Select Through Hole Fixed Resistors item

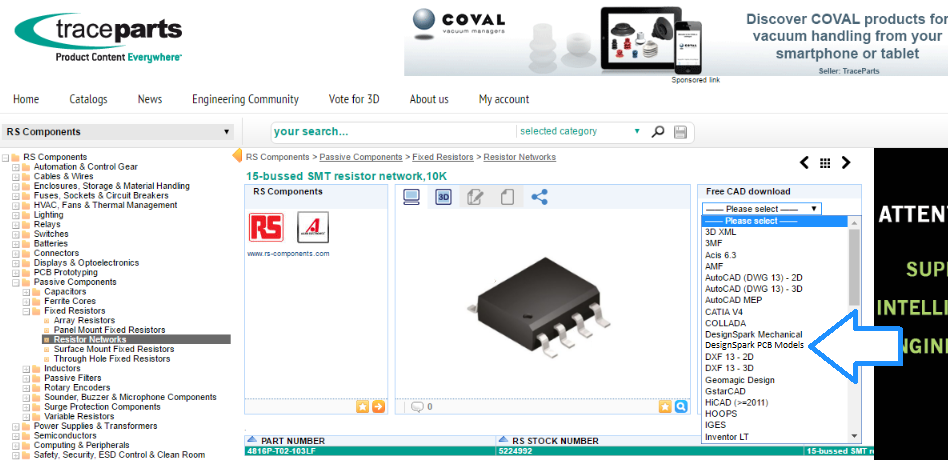point(112,359)
